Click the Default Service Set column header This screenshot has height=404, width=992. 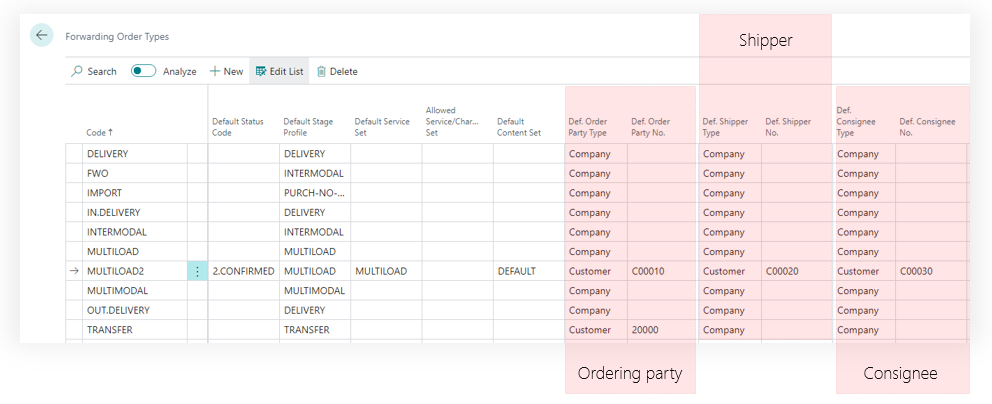[382, 127]
